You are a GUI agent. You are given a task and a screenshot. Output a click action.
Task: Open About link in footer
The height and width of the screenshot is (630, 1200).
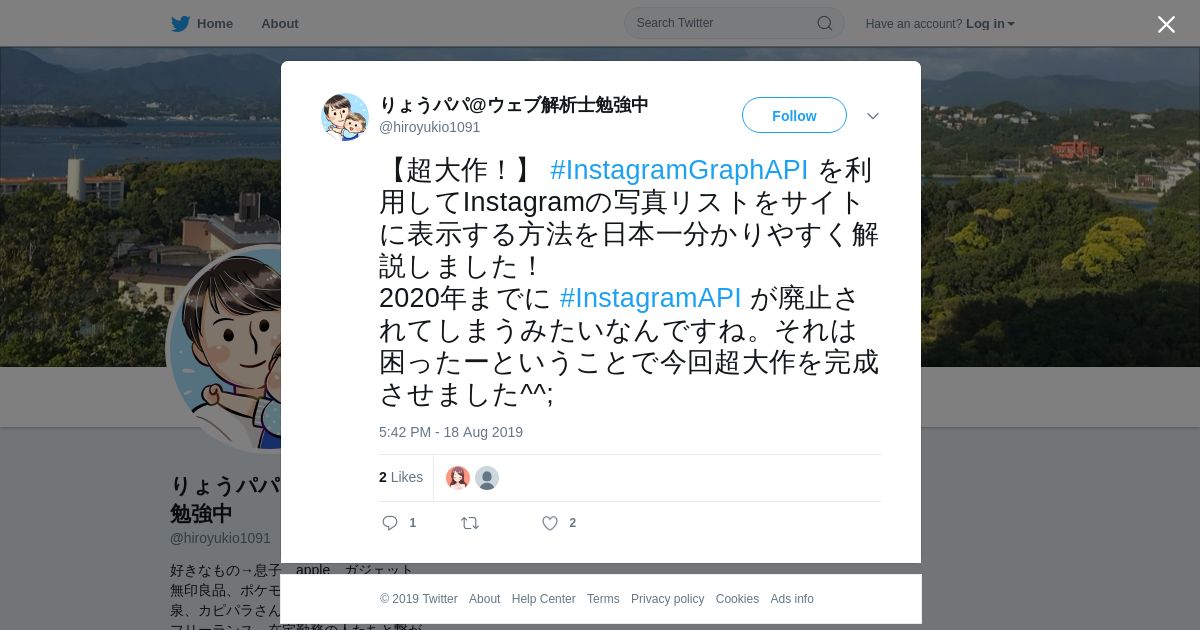[484, 599]
